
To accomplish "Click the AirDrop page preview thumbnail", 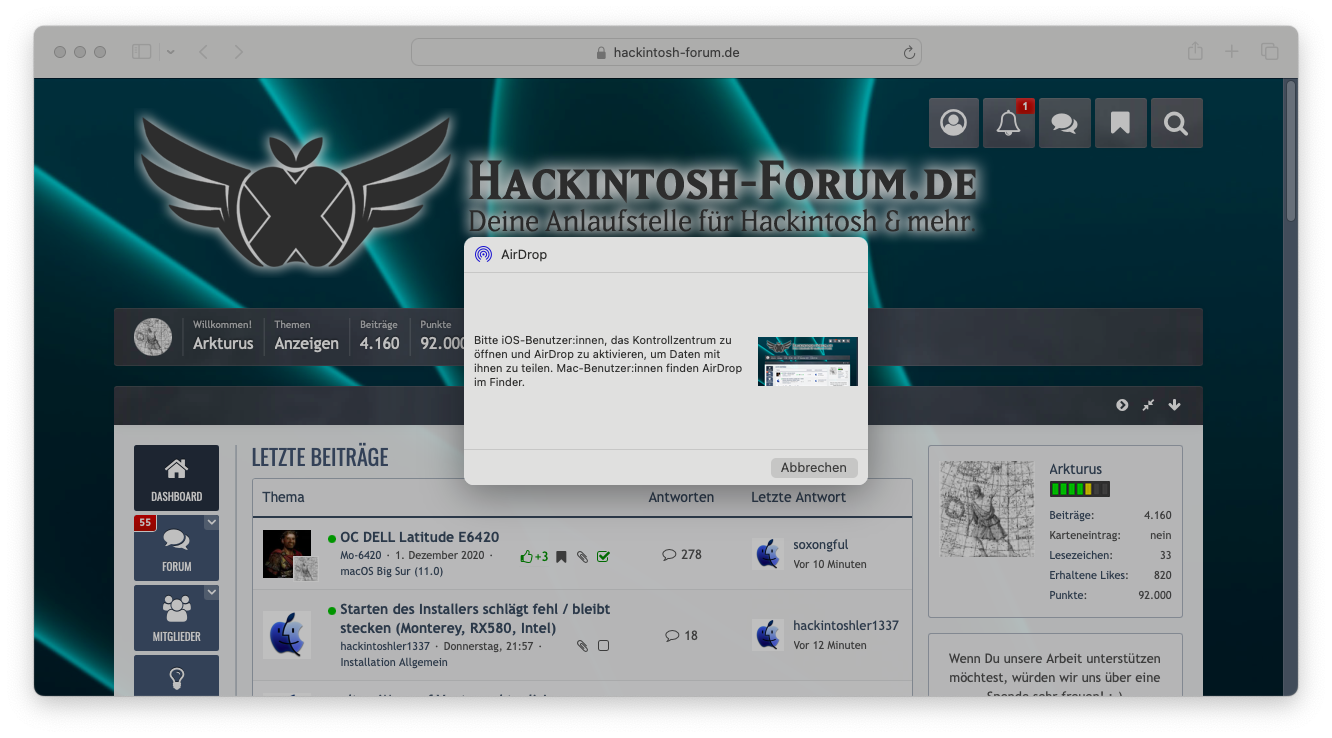I will (x=808, y=361).
